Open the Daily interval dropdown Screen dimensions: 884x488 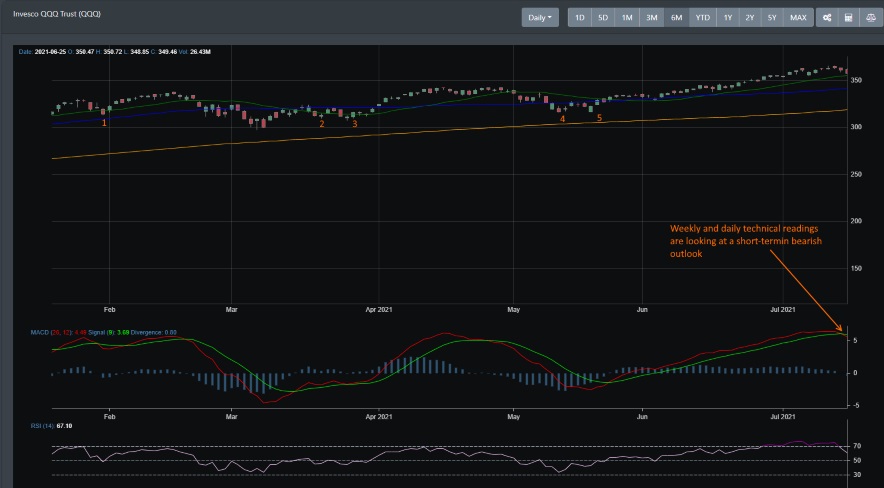(x=540, y=17)
